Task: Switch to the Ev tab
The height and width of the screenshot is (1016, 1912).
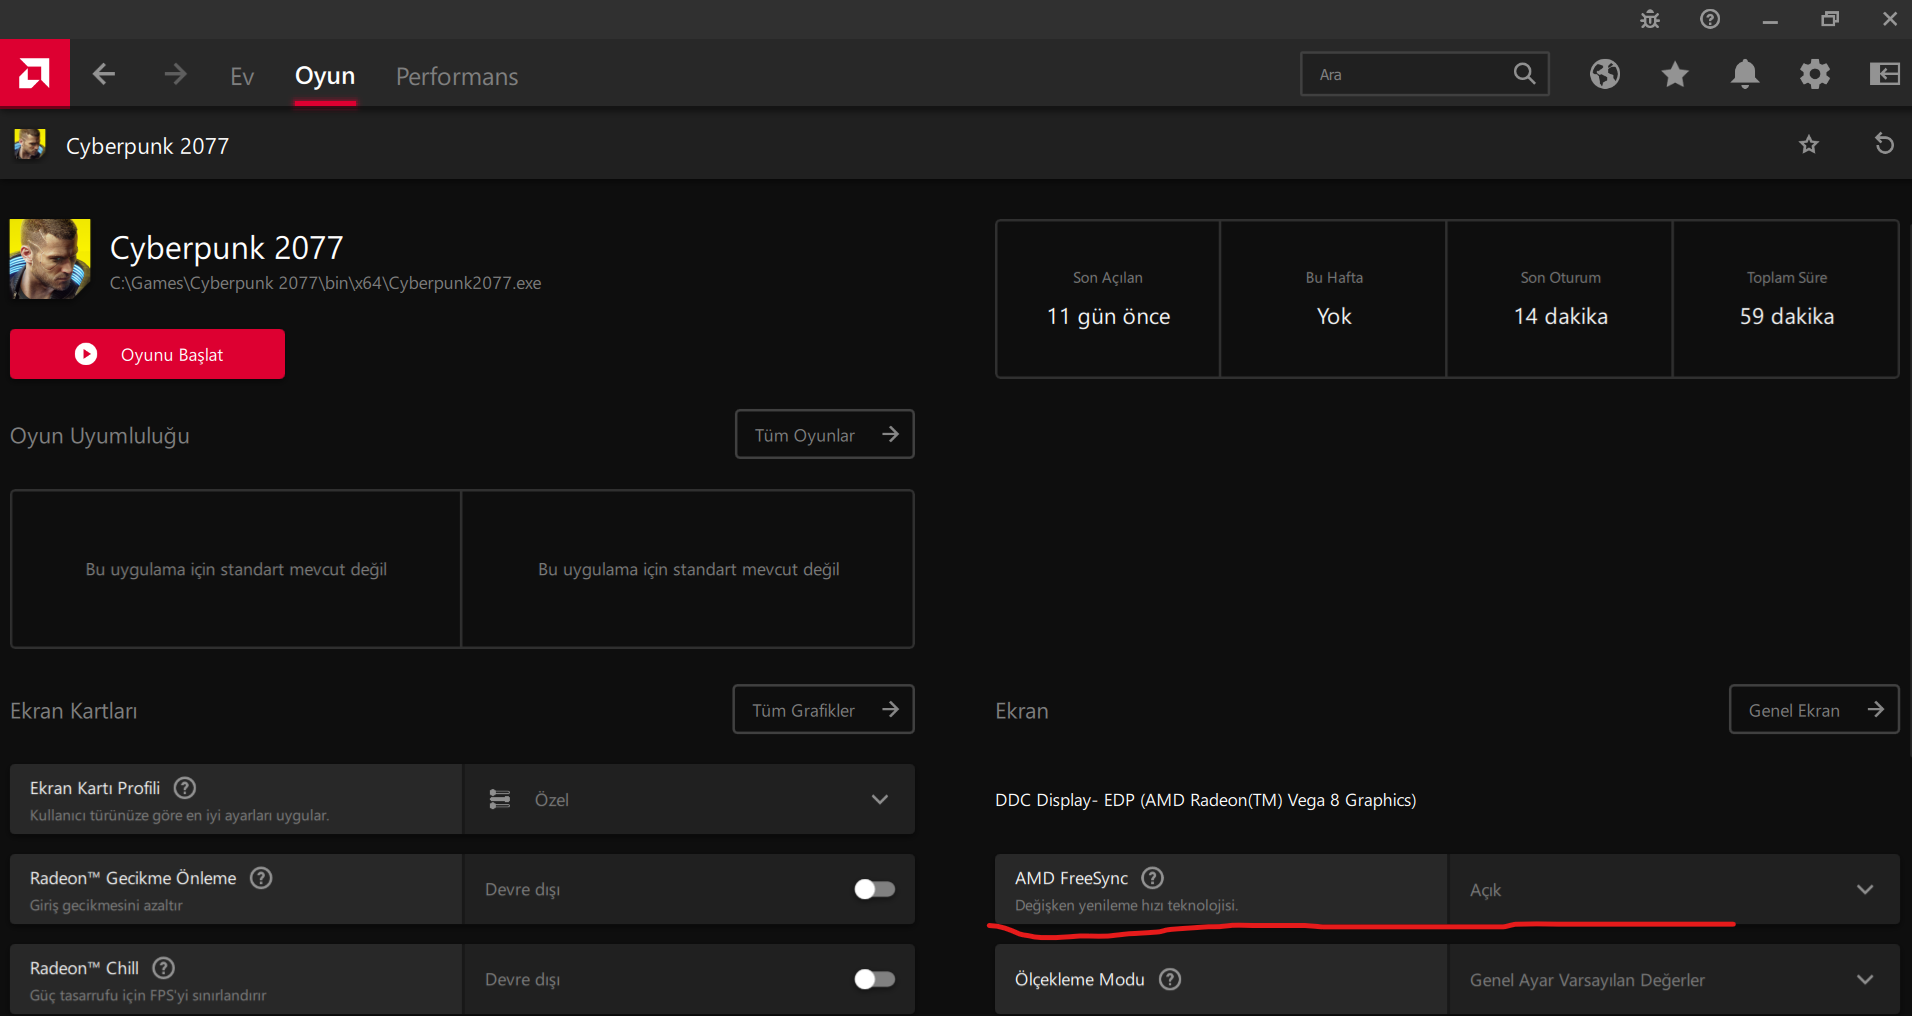Action: 242,76
